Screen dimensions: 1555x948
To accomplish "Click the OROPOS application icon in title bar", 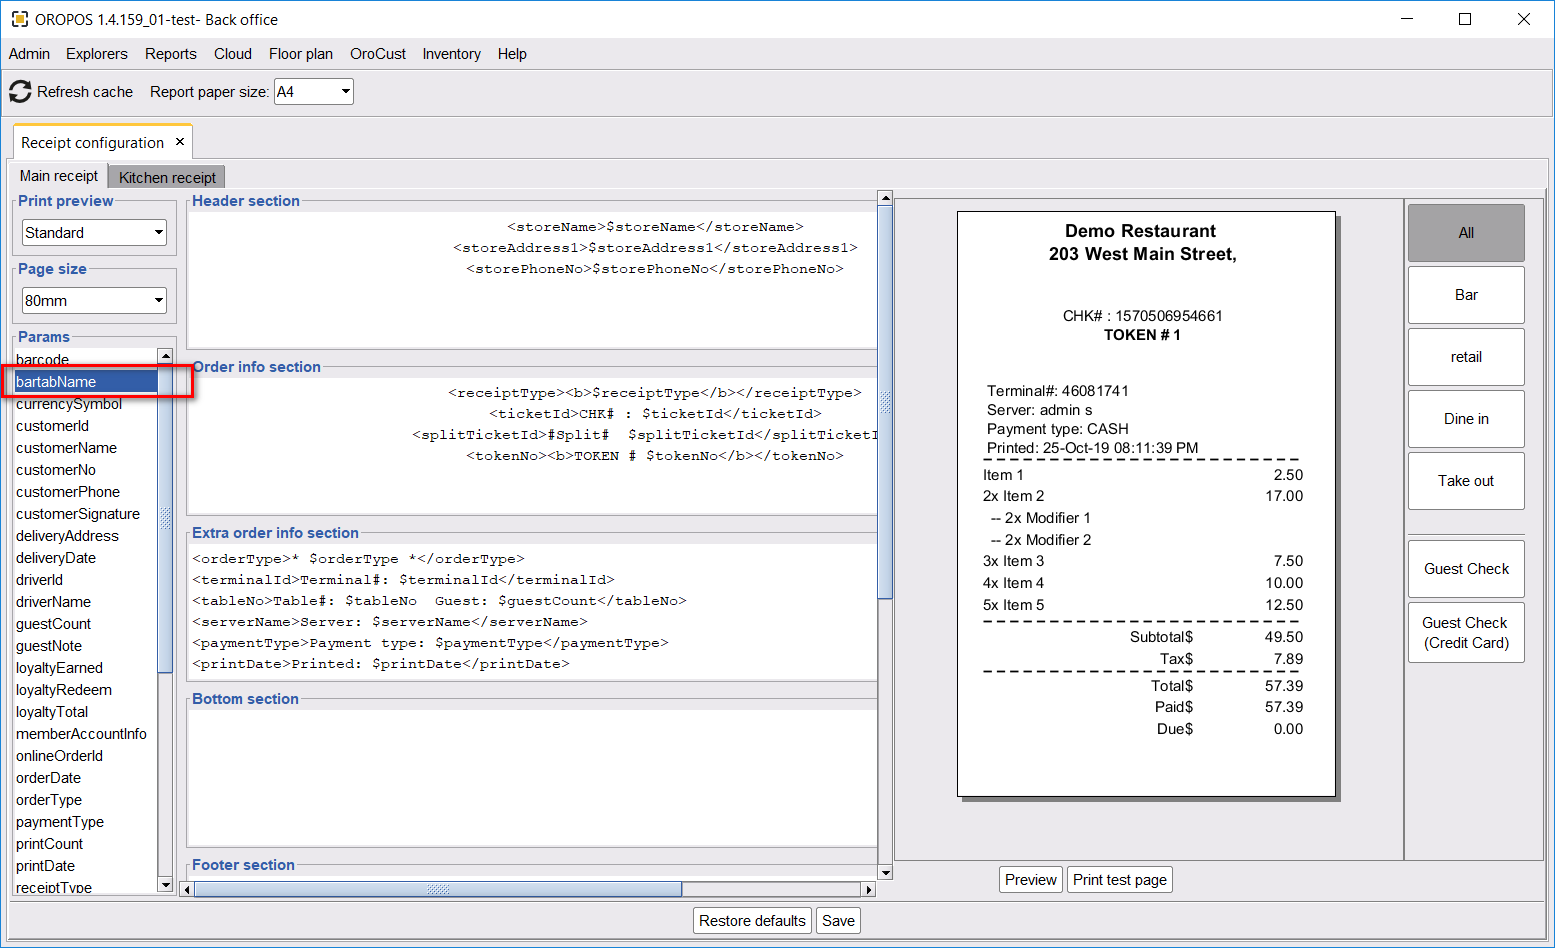I will tap(19, 19).
